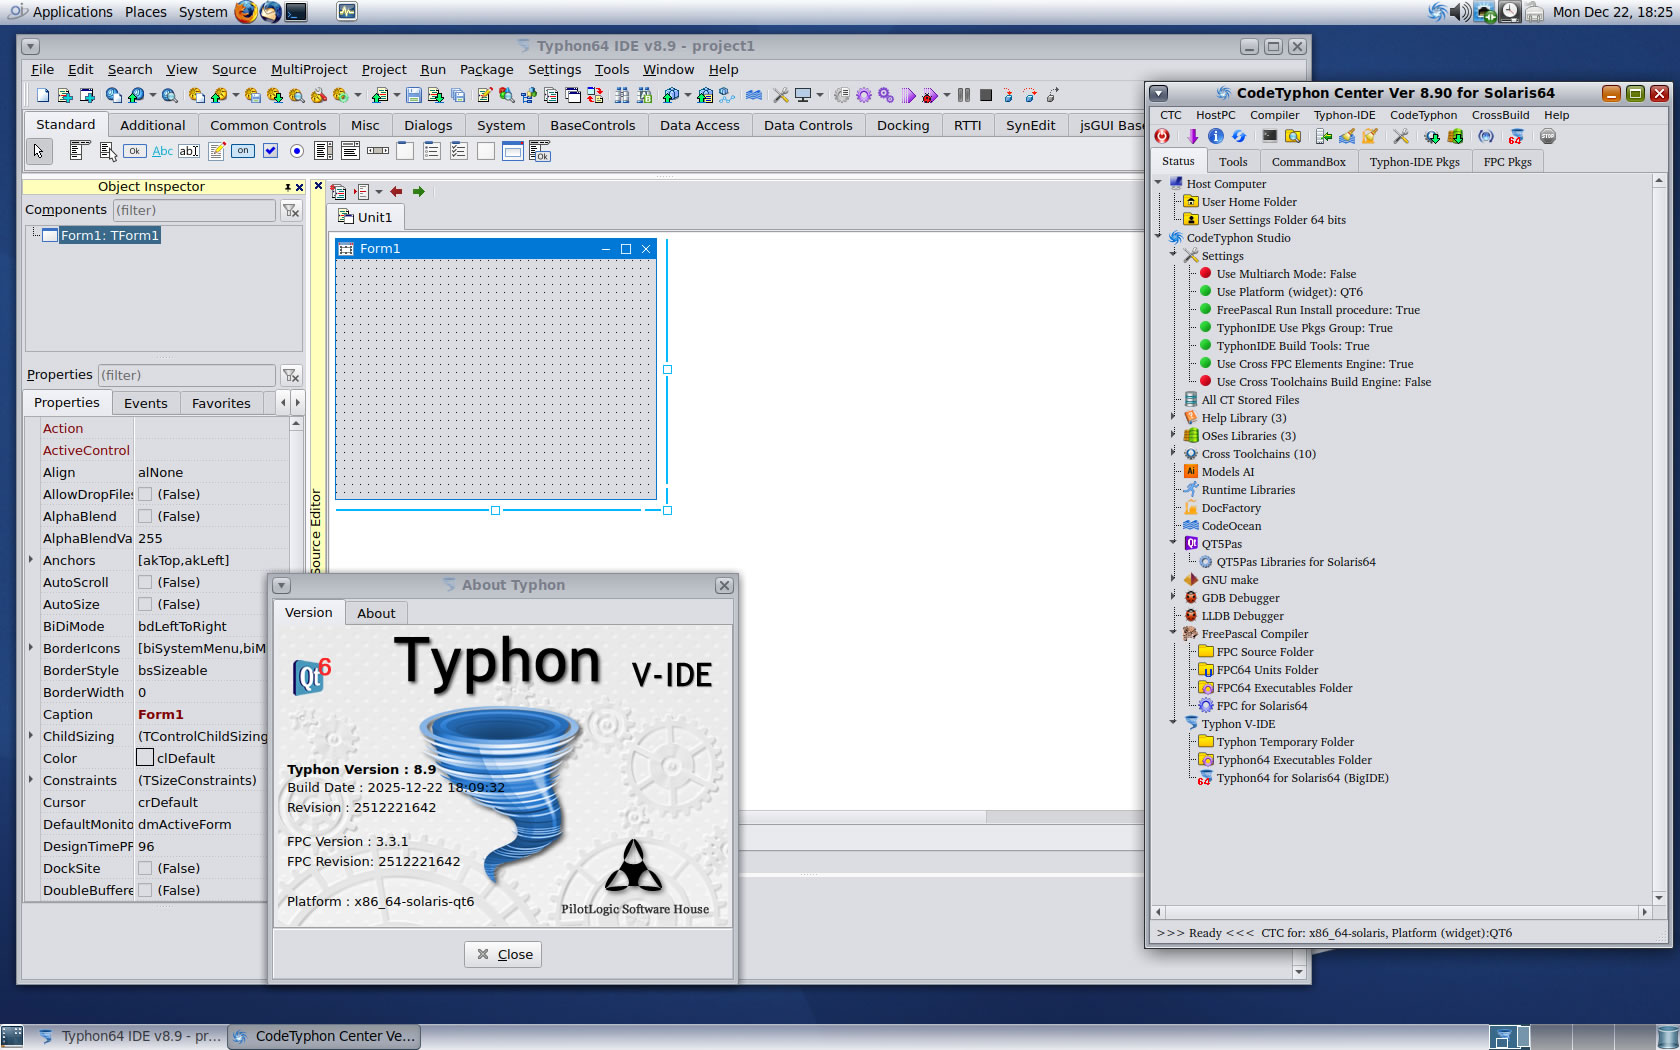Viewport: 1680px width, 1050px height.
Task: Click the Pause button in the IDE toolbar
Action: tap(963, 95)
